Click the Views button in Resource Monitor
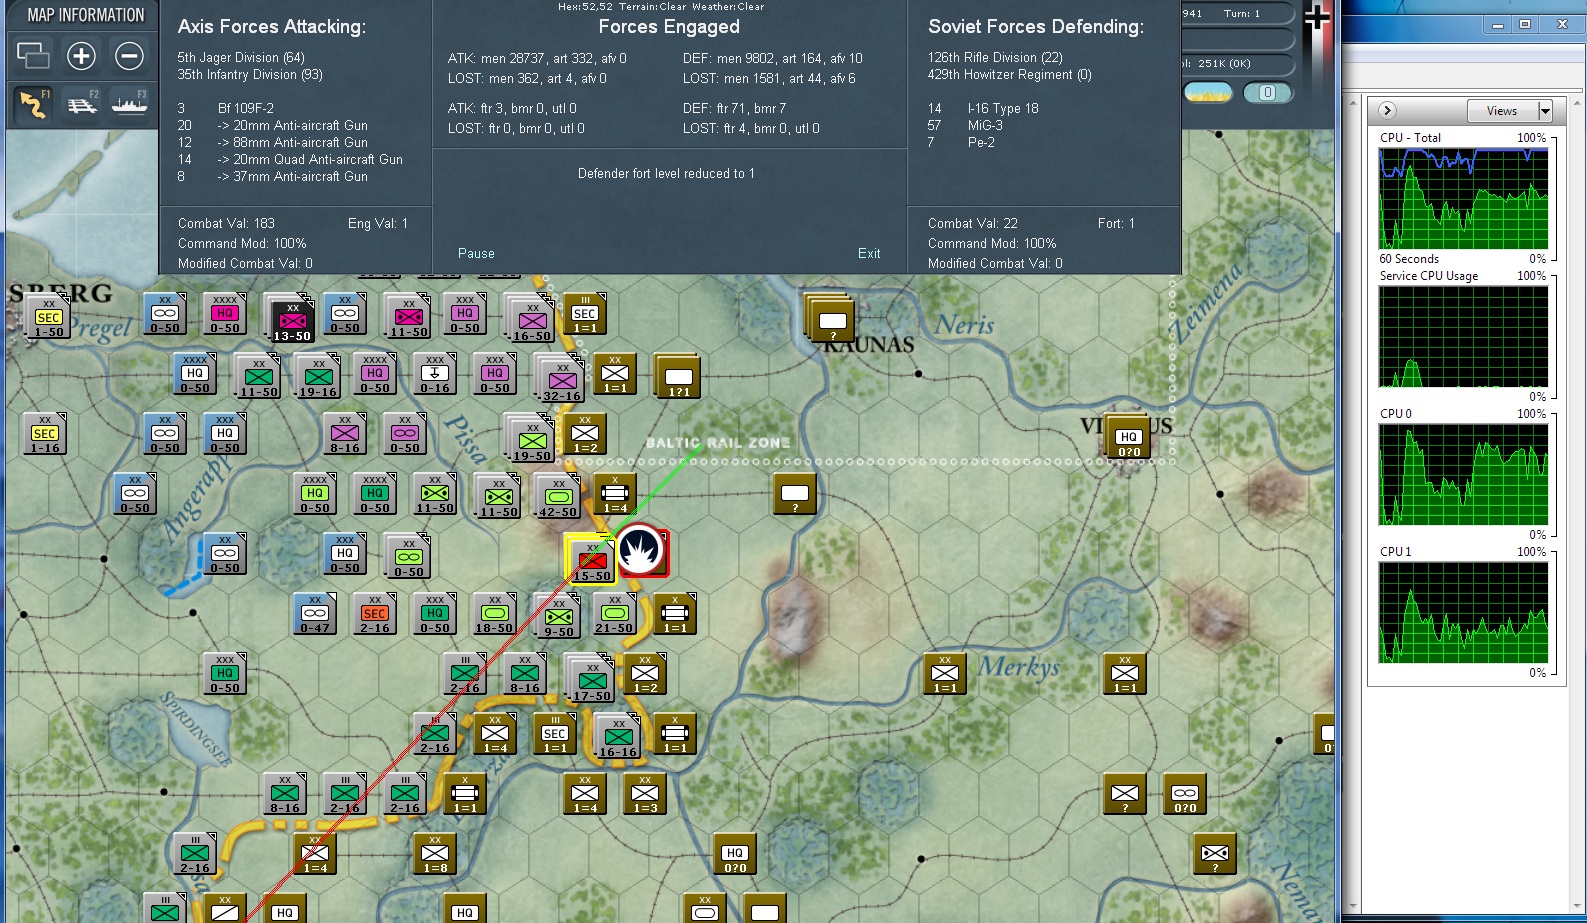 [x=1502, y=111]
